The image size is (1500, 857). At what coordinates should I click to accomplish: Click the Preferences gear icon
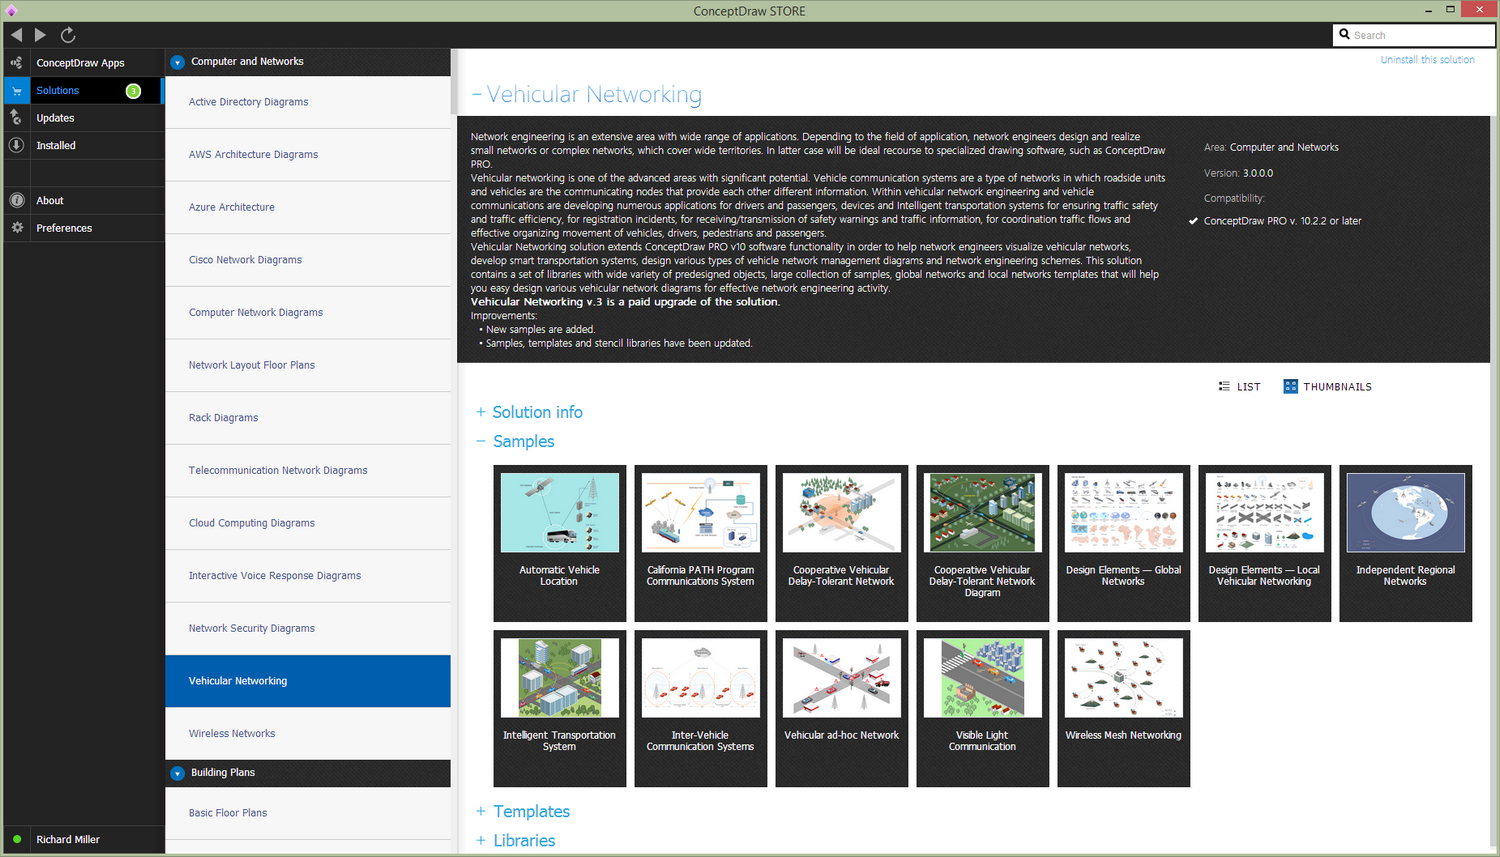point(17,228)
